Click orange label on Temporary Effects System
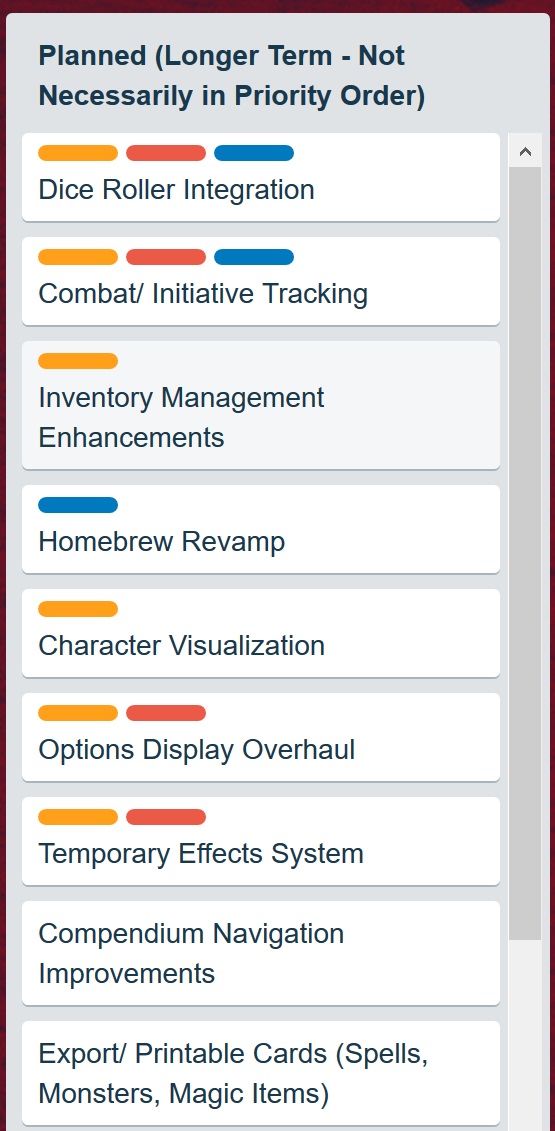The height and width of the screenshot is (1131, 555). click(x=78, y=817)
